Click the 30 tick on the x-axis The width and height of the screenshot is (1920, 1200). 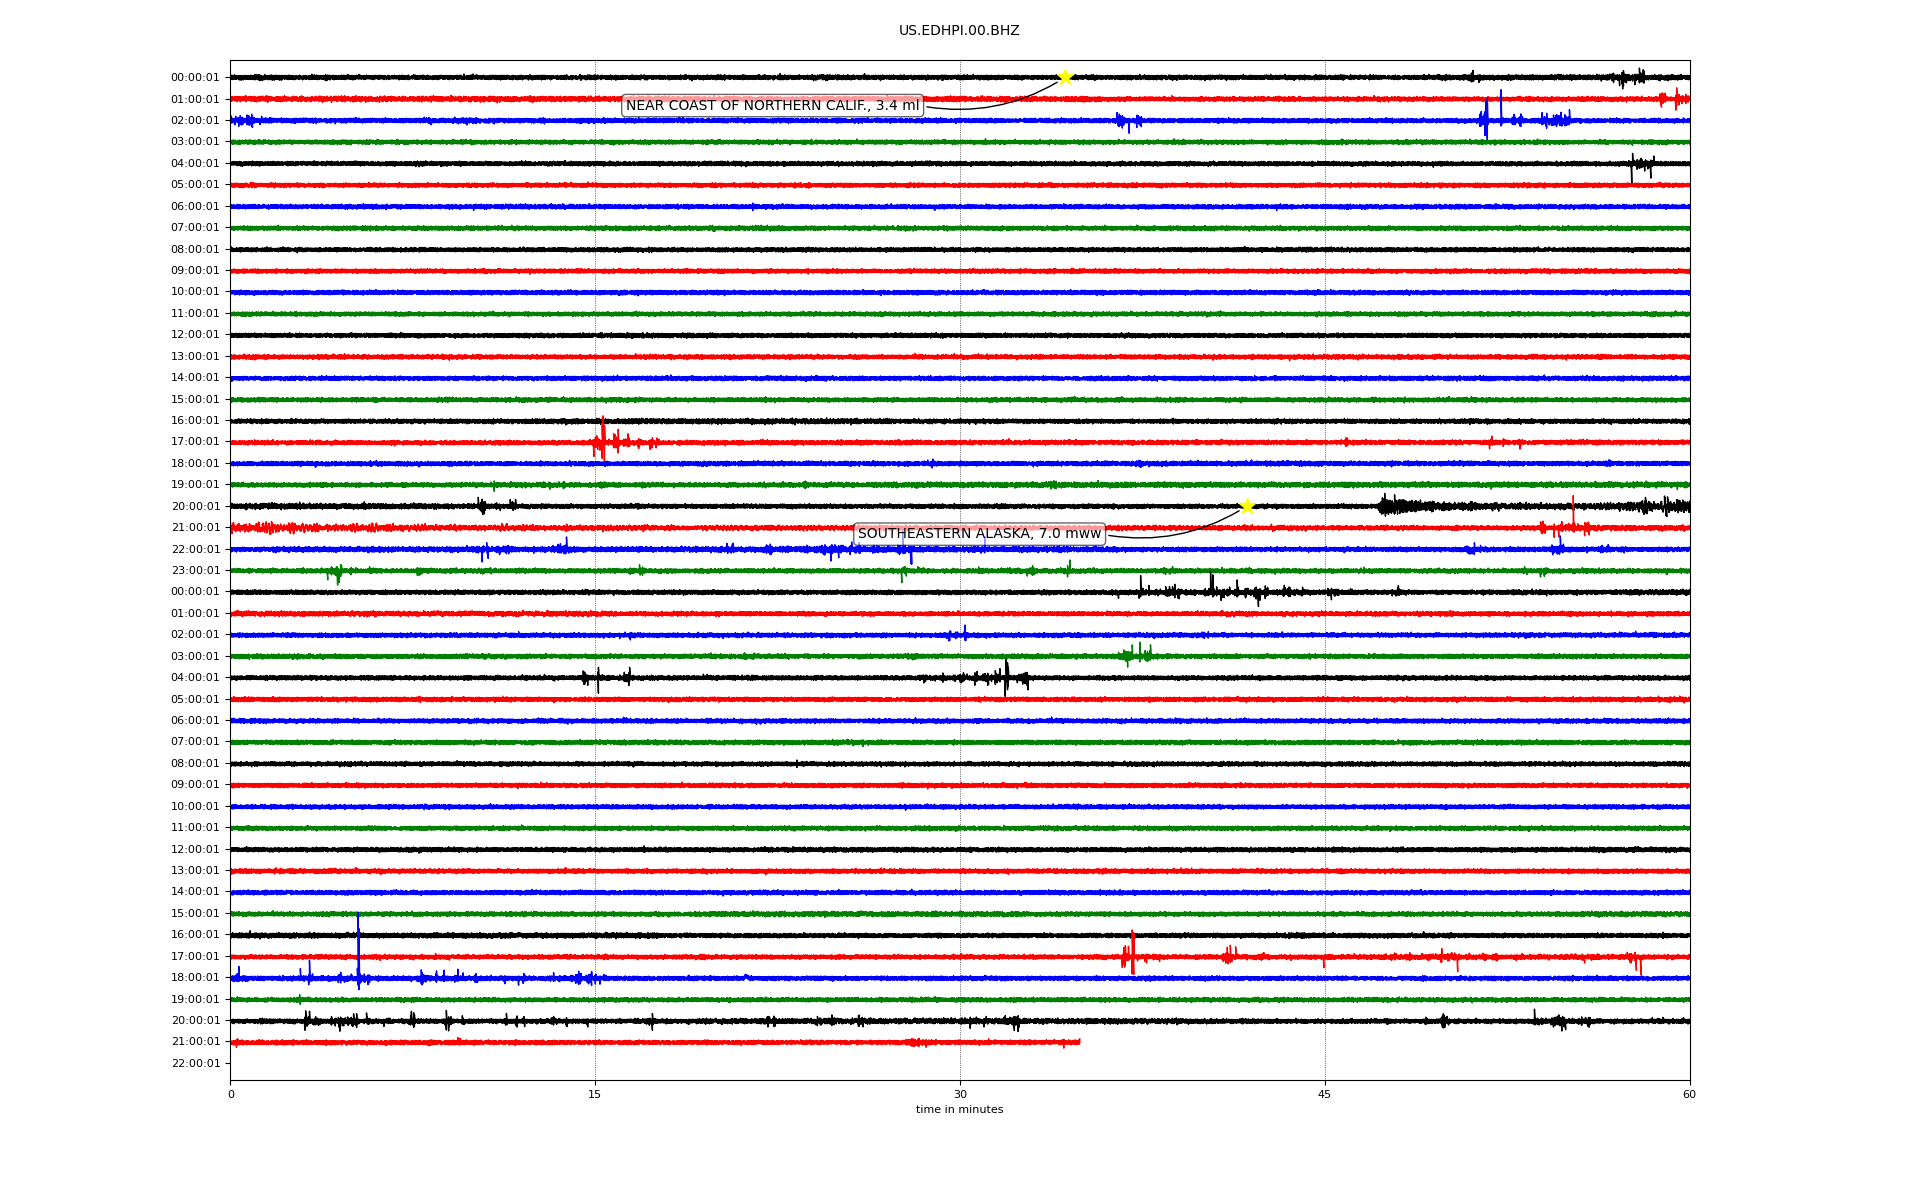click(x=960, y=1094)
